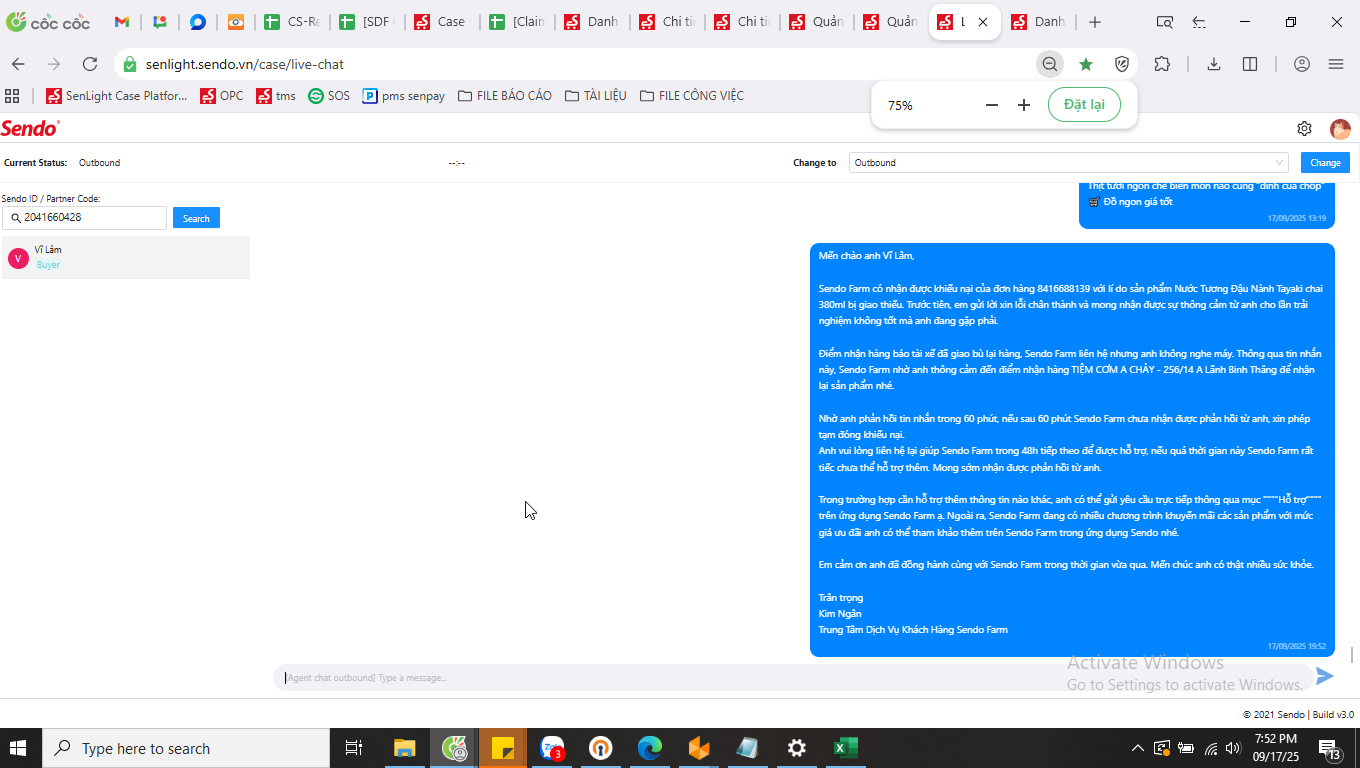
Task: Open the downloads icon
Action: click(x=1214, y=64)
